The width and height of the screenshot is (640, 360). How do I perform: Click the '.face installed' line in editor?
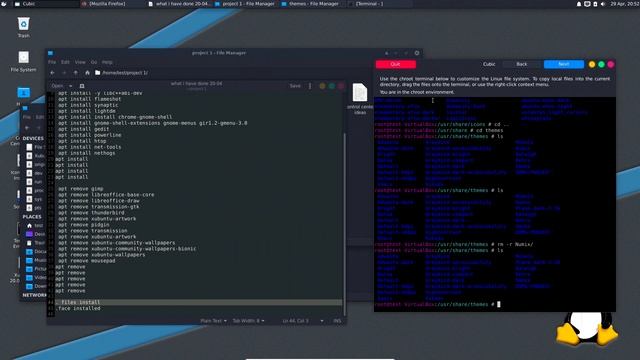pyautogui.click(x=79, y=309)
